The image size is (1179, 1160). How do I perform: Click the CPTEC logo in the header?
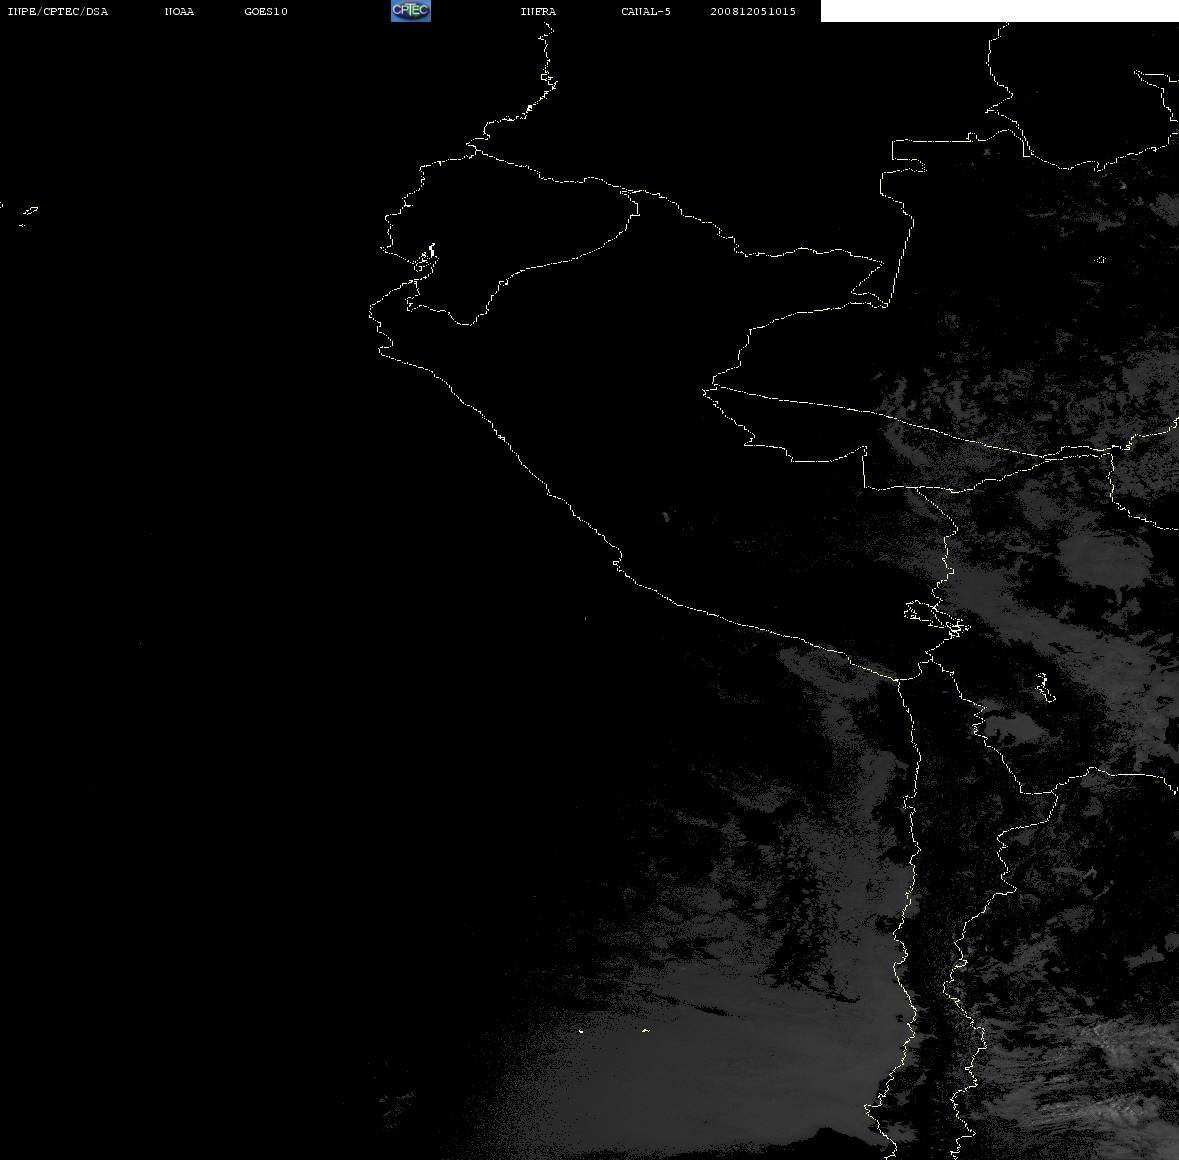(411, 11)
